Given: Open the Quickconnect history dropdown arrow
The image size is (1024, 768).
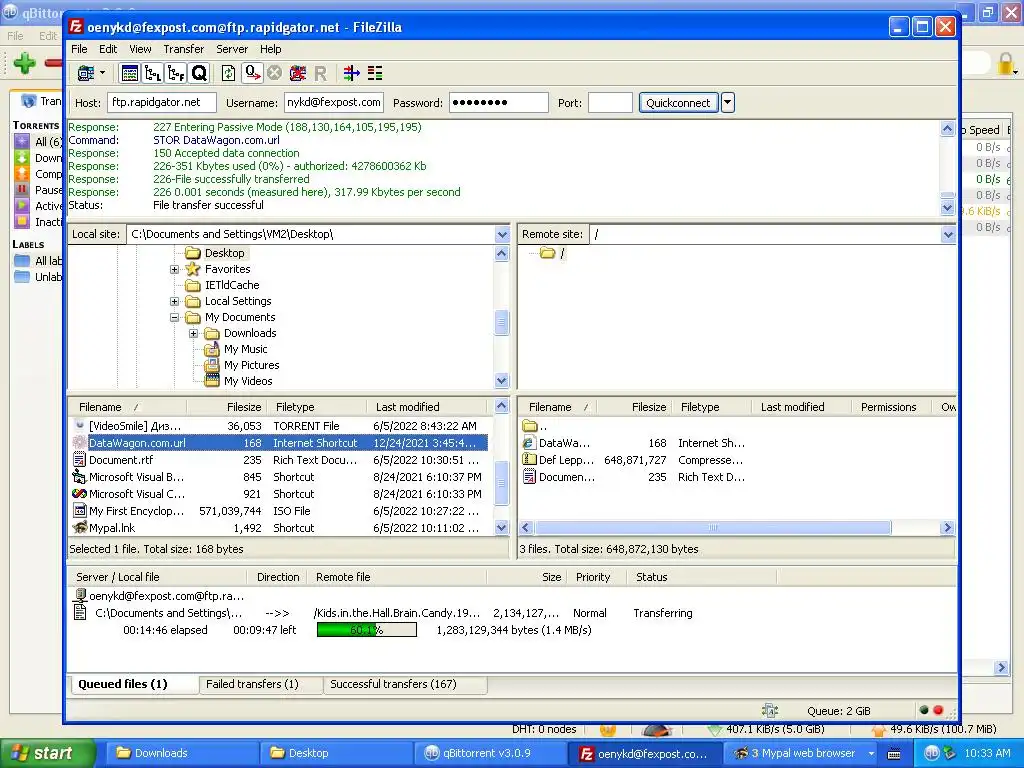Looking at the screenshot, I should tap(728, 103).
